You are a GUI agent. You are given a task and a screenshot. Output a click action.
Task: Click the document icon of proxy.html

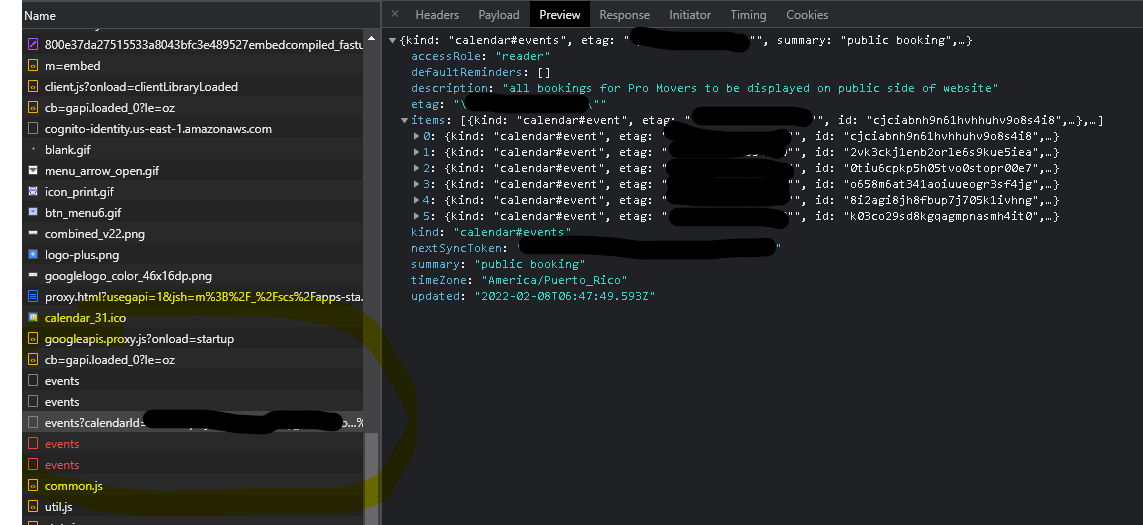pos(33,297)
